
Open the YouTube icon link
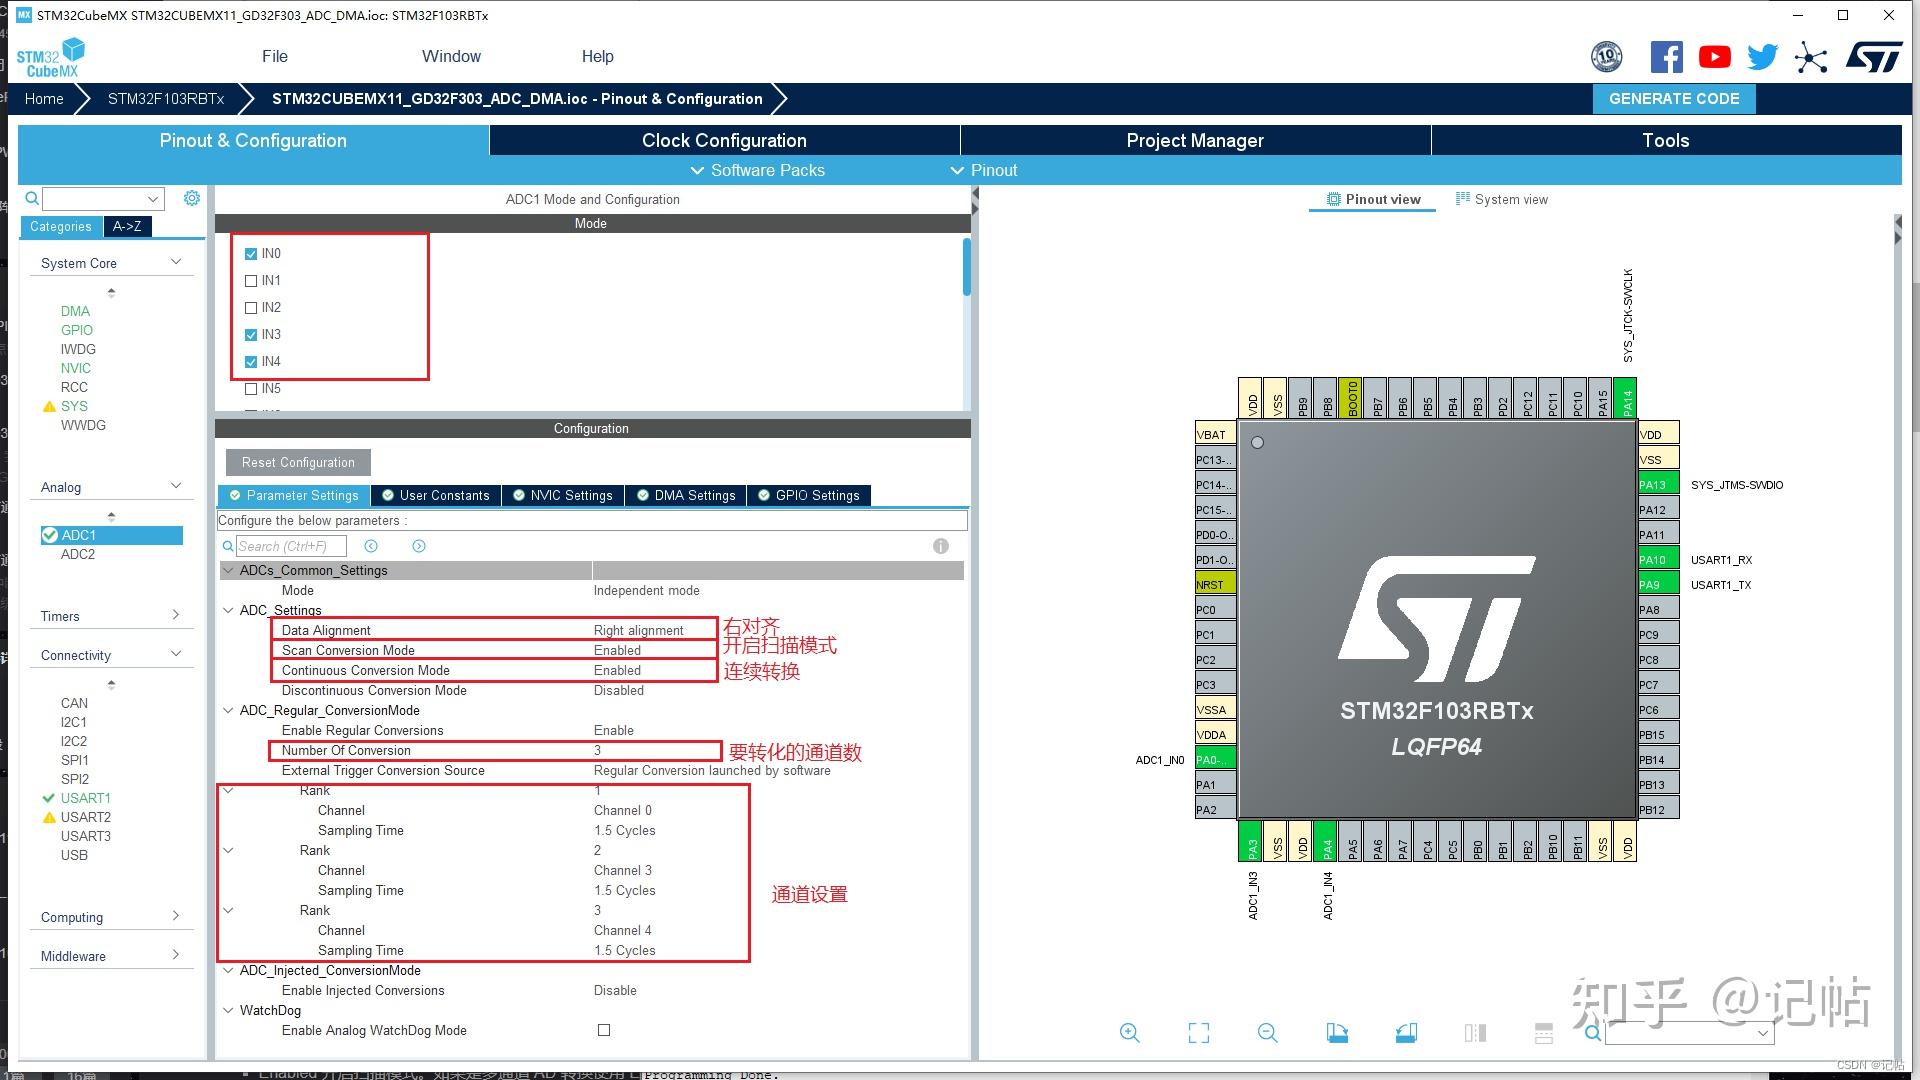[x=1714, y=57]
